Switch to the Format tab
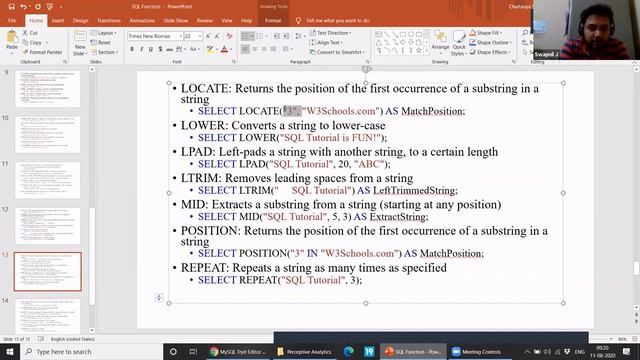 point(273,20)
